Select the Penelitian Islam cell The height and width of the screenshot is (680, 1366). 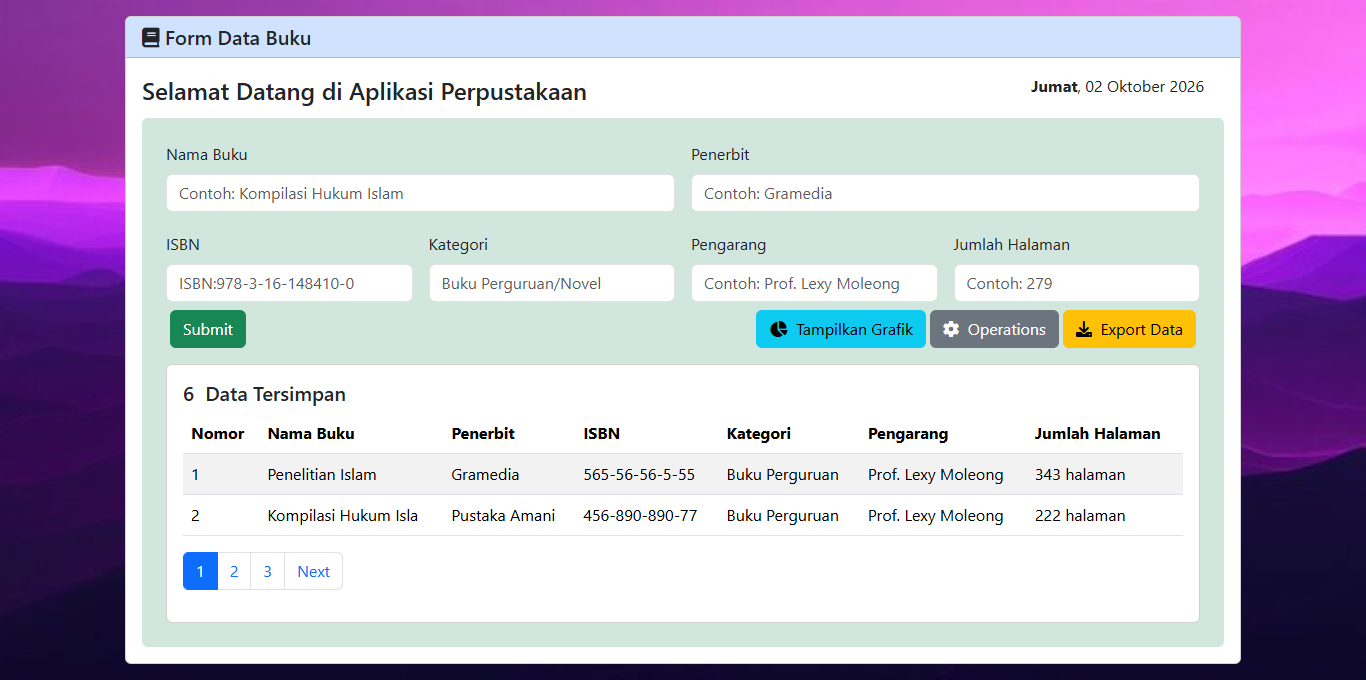pos(322,474)
